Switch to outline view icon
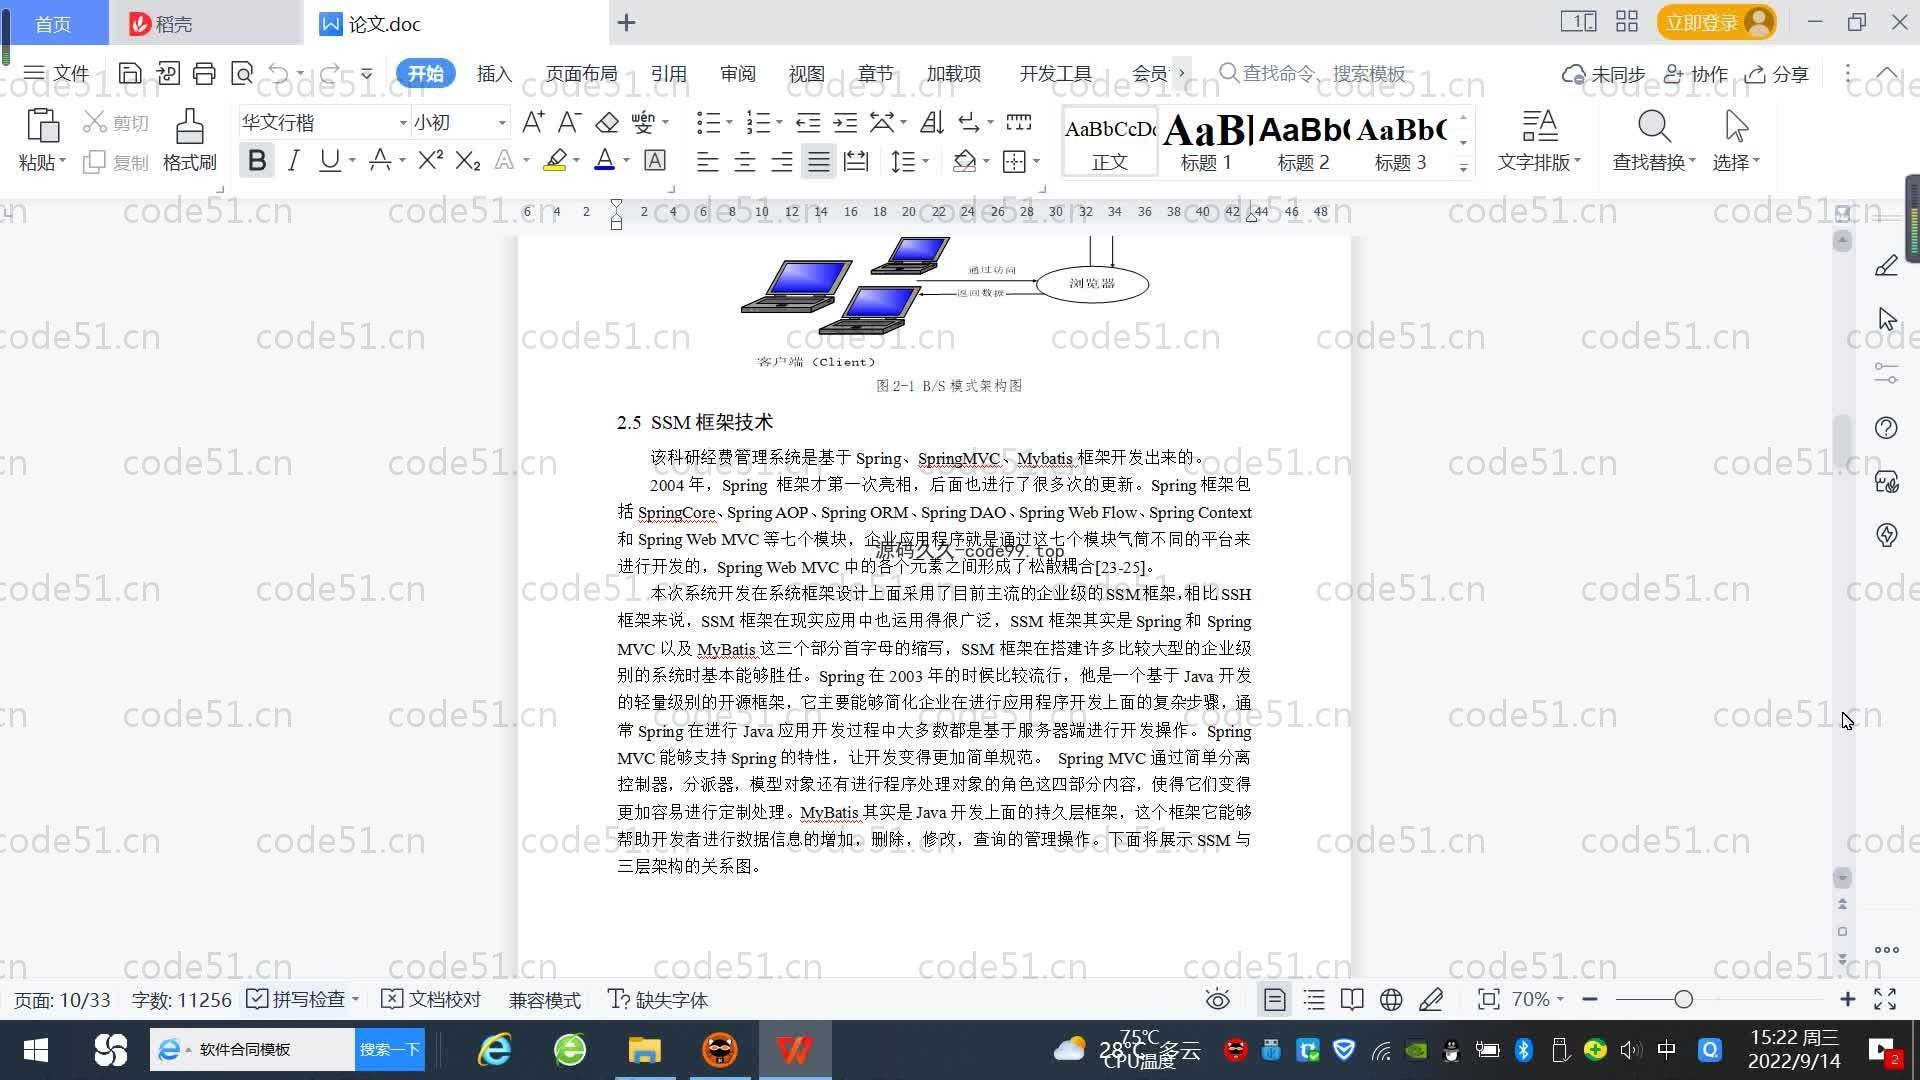The height and width of the screenshot is (1080, 1920). coord(1314,1000)
